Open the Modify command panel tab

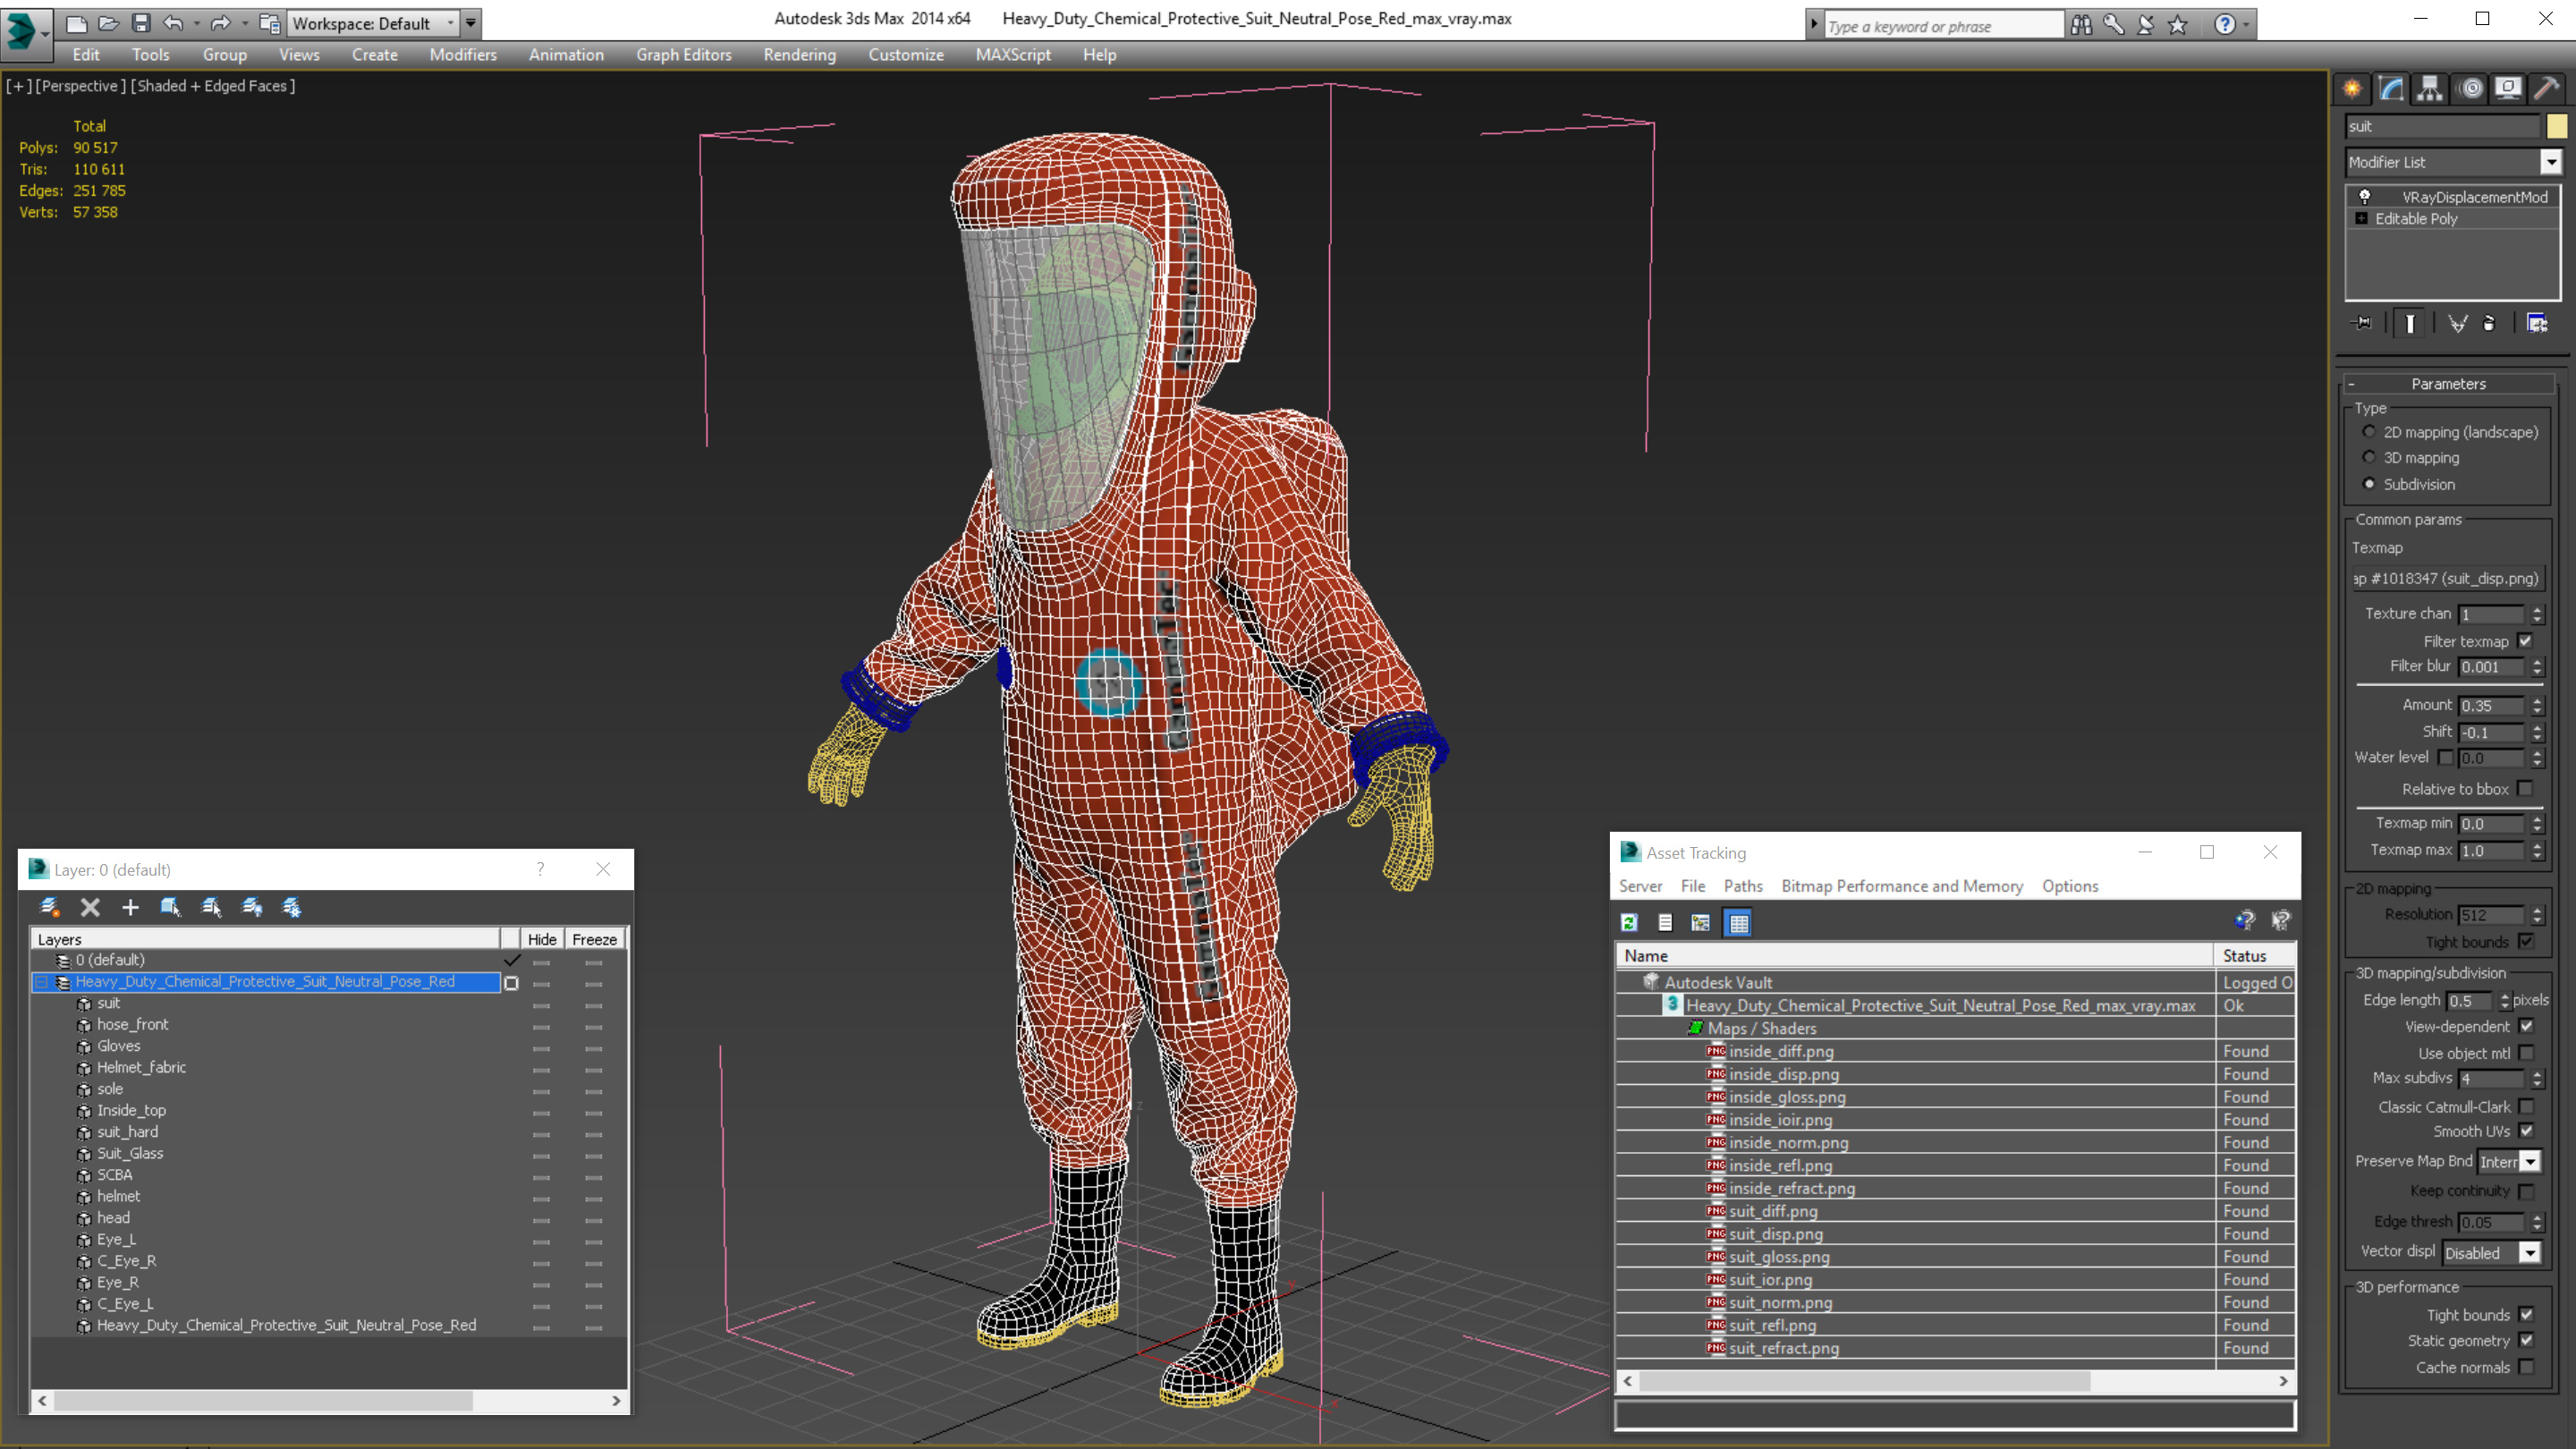2391,89
